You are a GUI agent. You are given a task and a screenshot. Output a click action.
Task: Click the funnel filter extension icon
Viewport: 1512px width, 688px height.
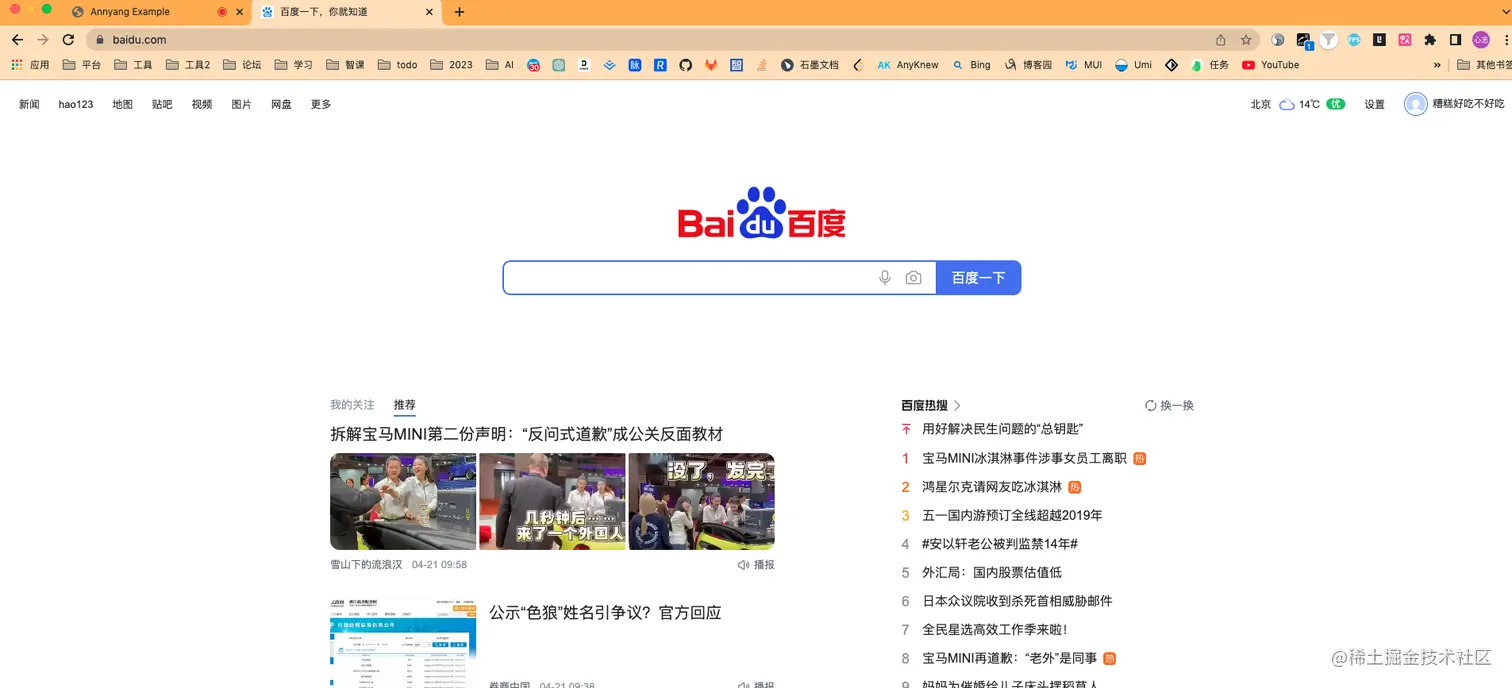(1328, 40)
